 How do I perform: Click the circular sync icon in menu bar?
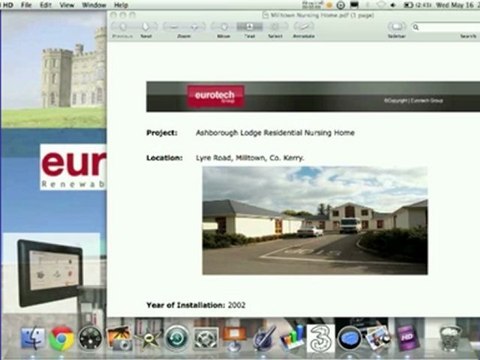point(341,5)
